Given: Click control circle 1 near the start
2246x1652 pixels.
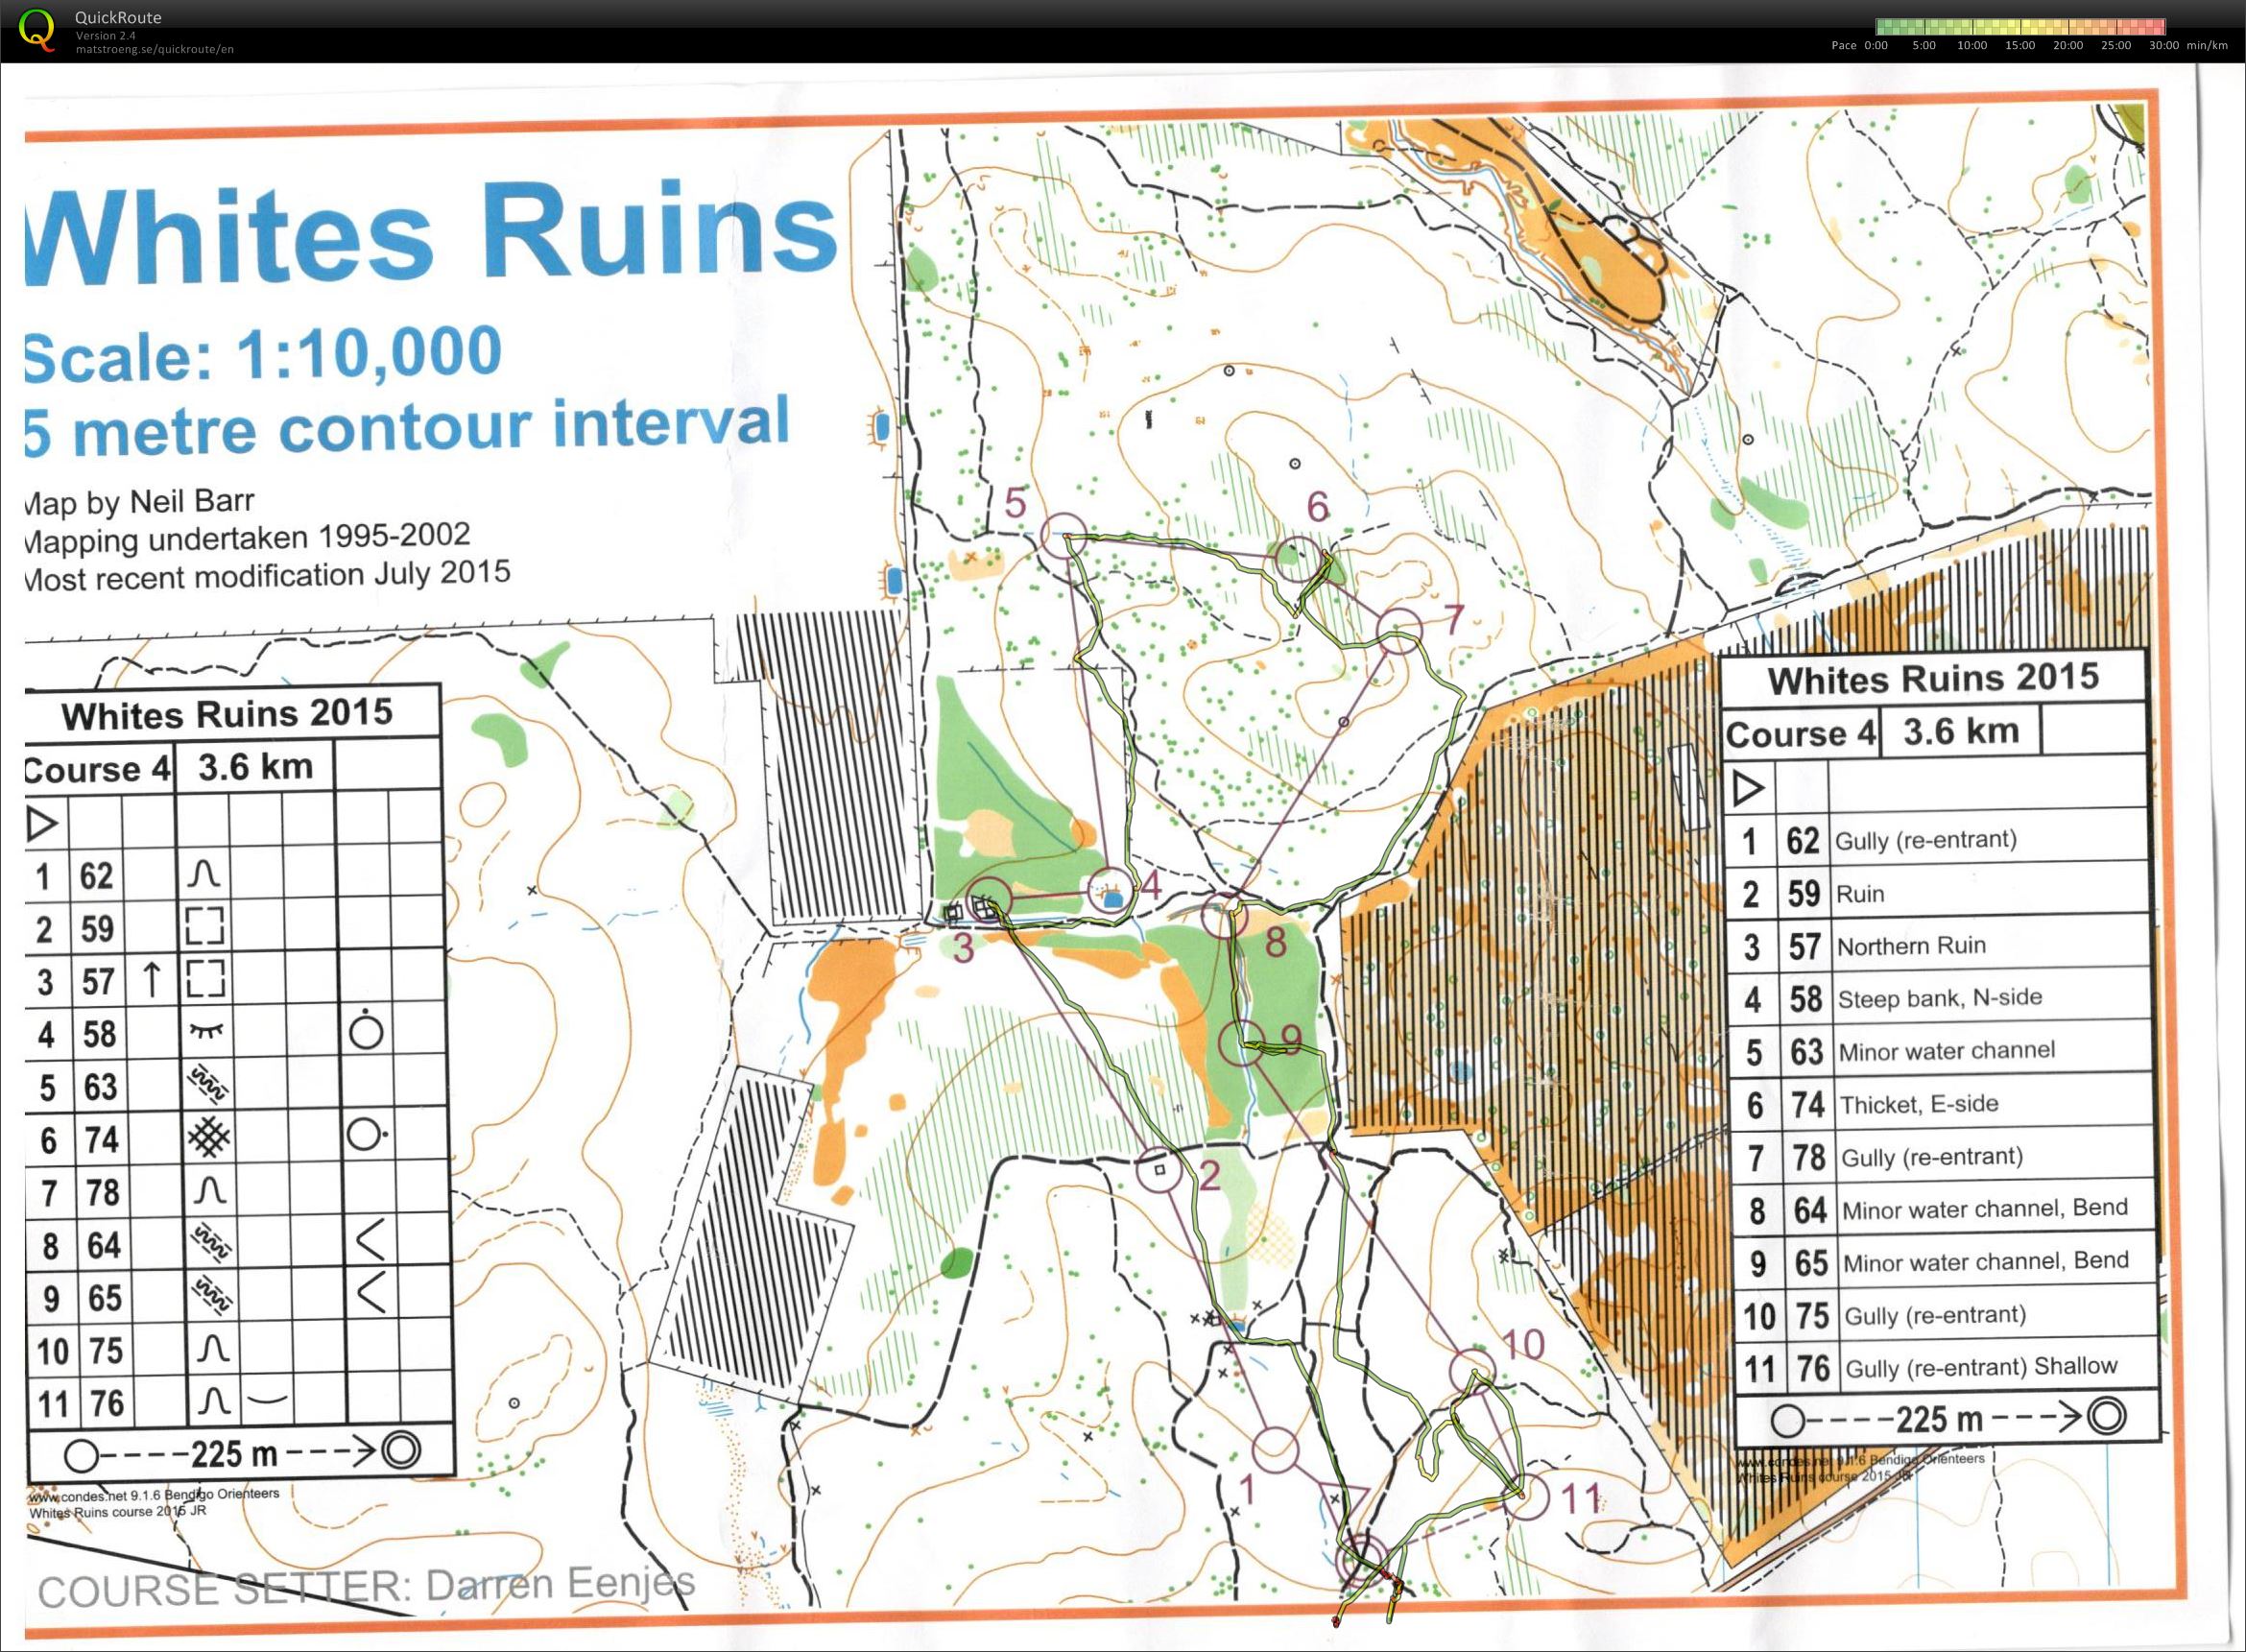Looking at the screenshot, I should (1275, 1451).
